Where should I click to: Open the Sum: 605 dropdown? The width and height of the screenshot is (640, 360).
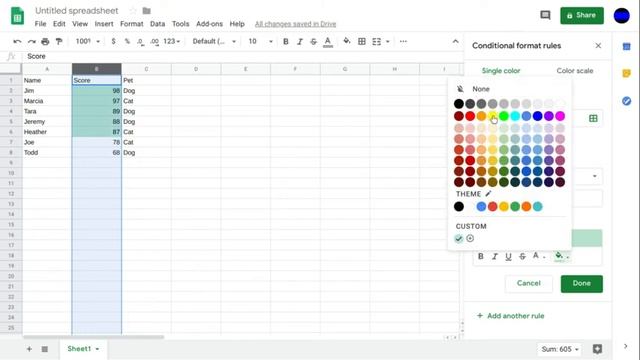[x=560, y=349]
